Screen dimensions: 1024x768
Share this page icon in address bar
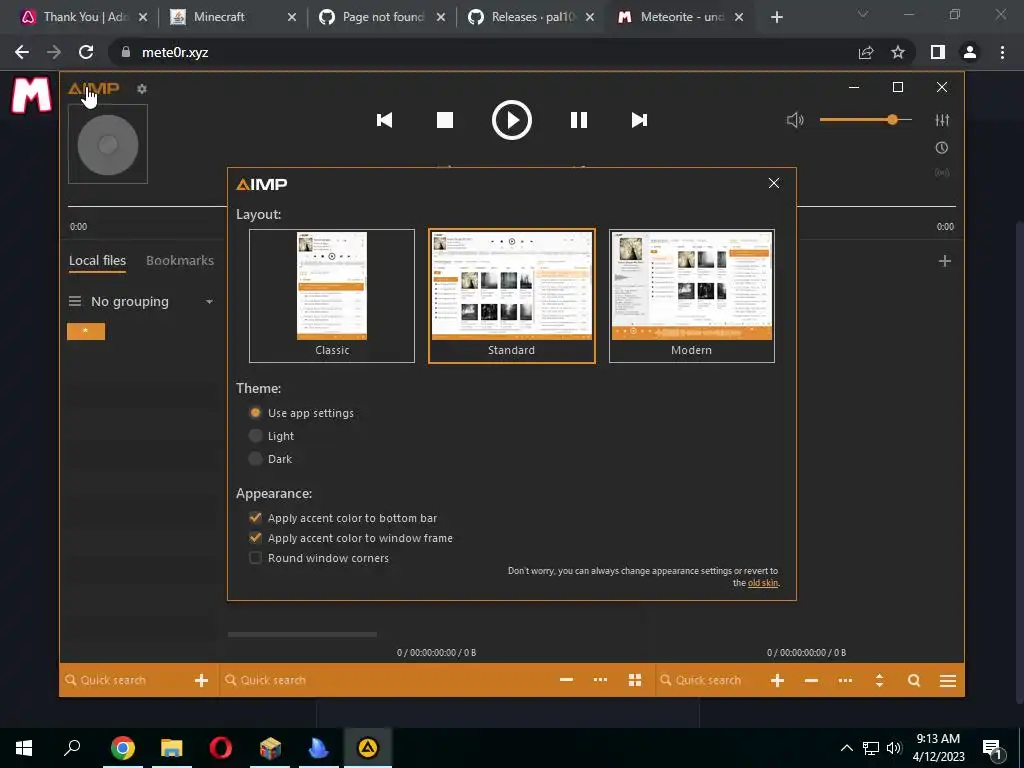[866, 52]
